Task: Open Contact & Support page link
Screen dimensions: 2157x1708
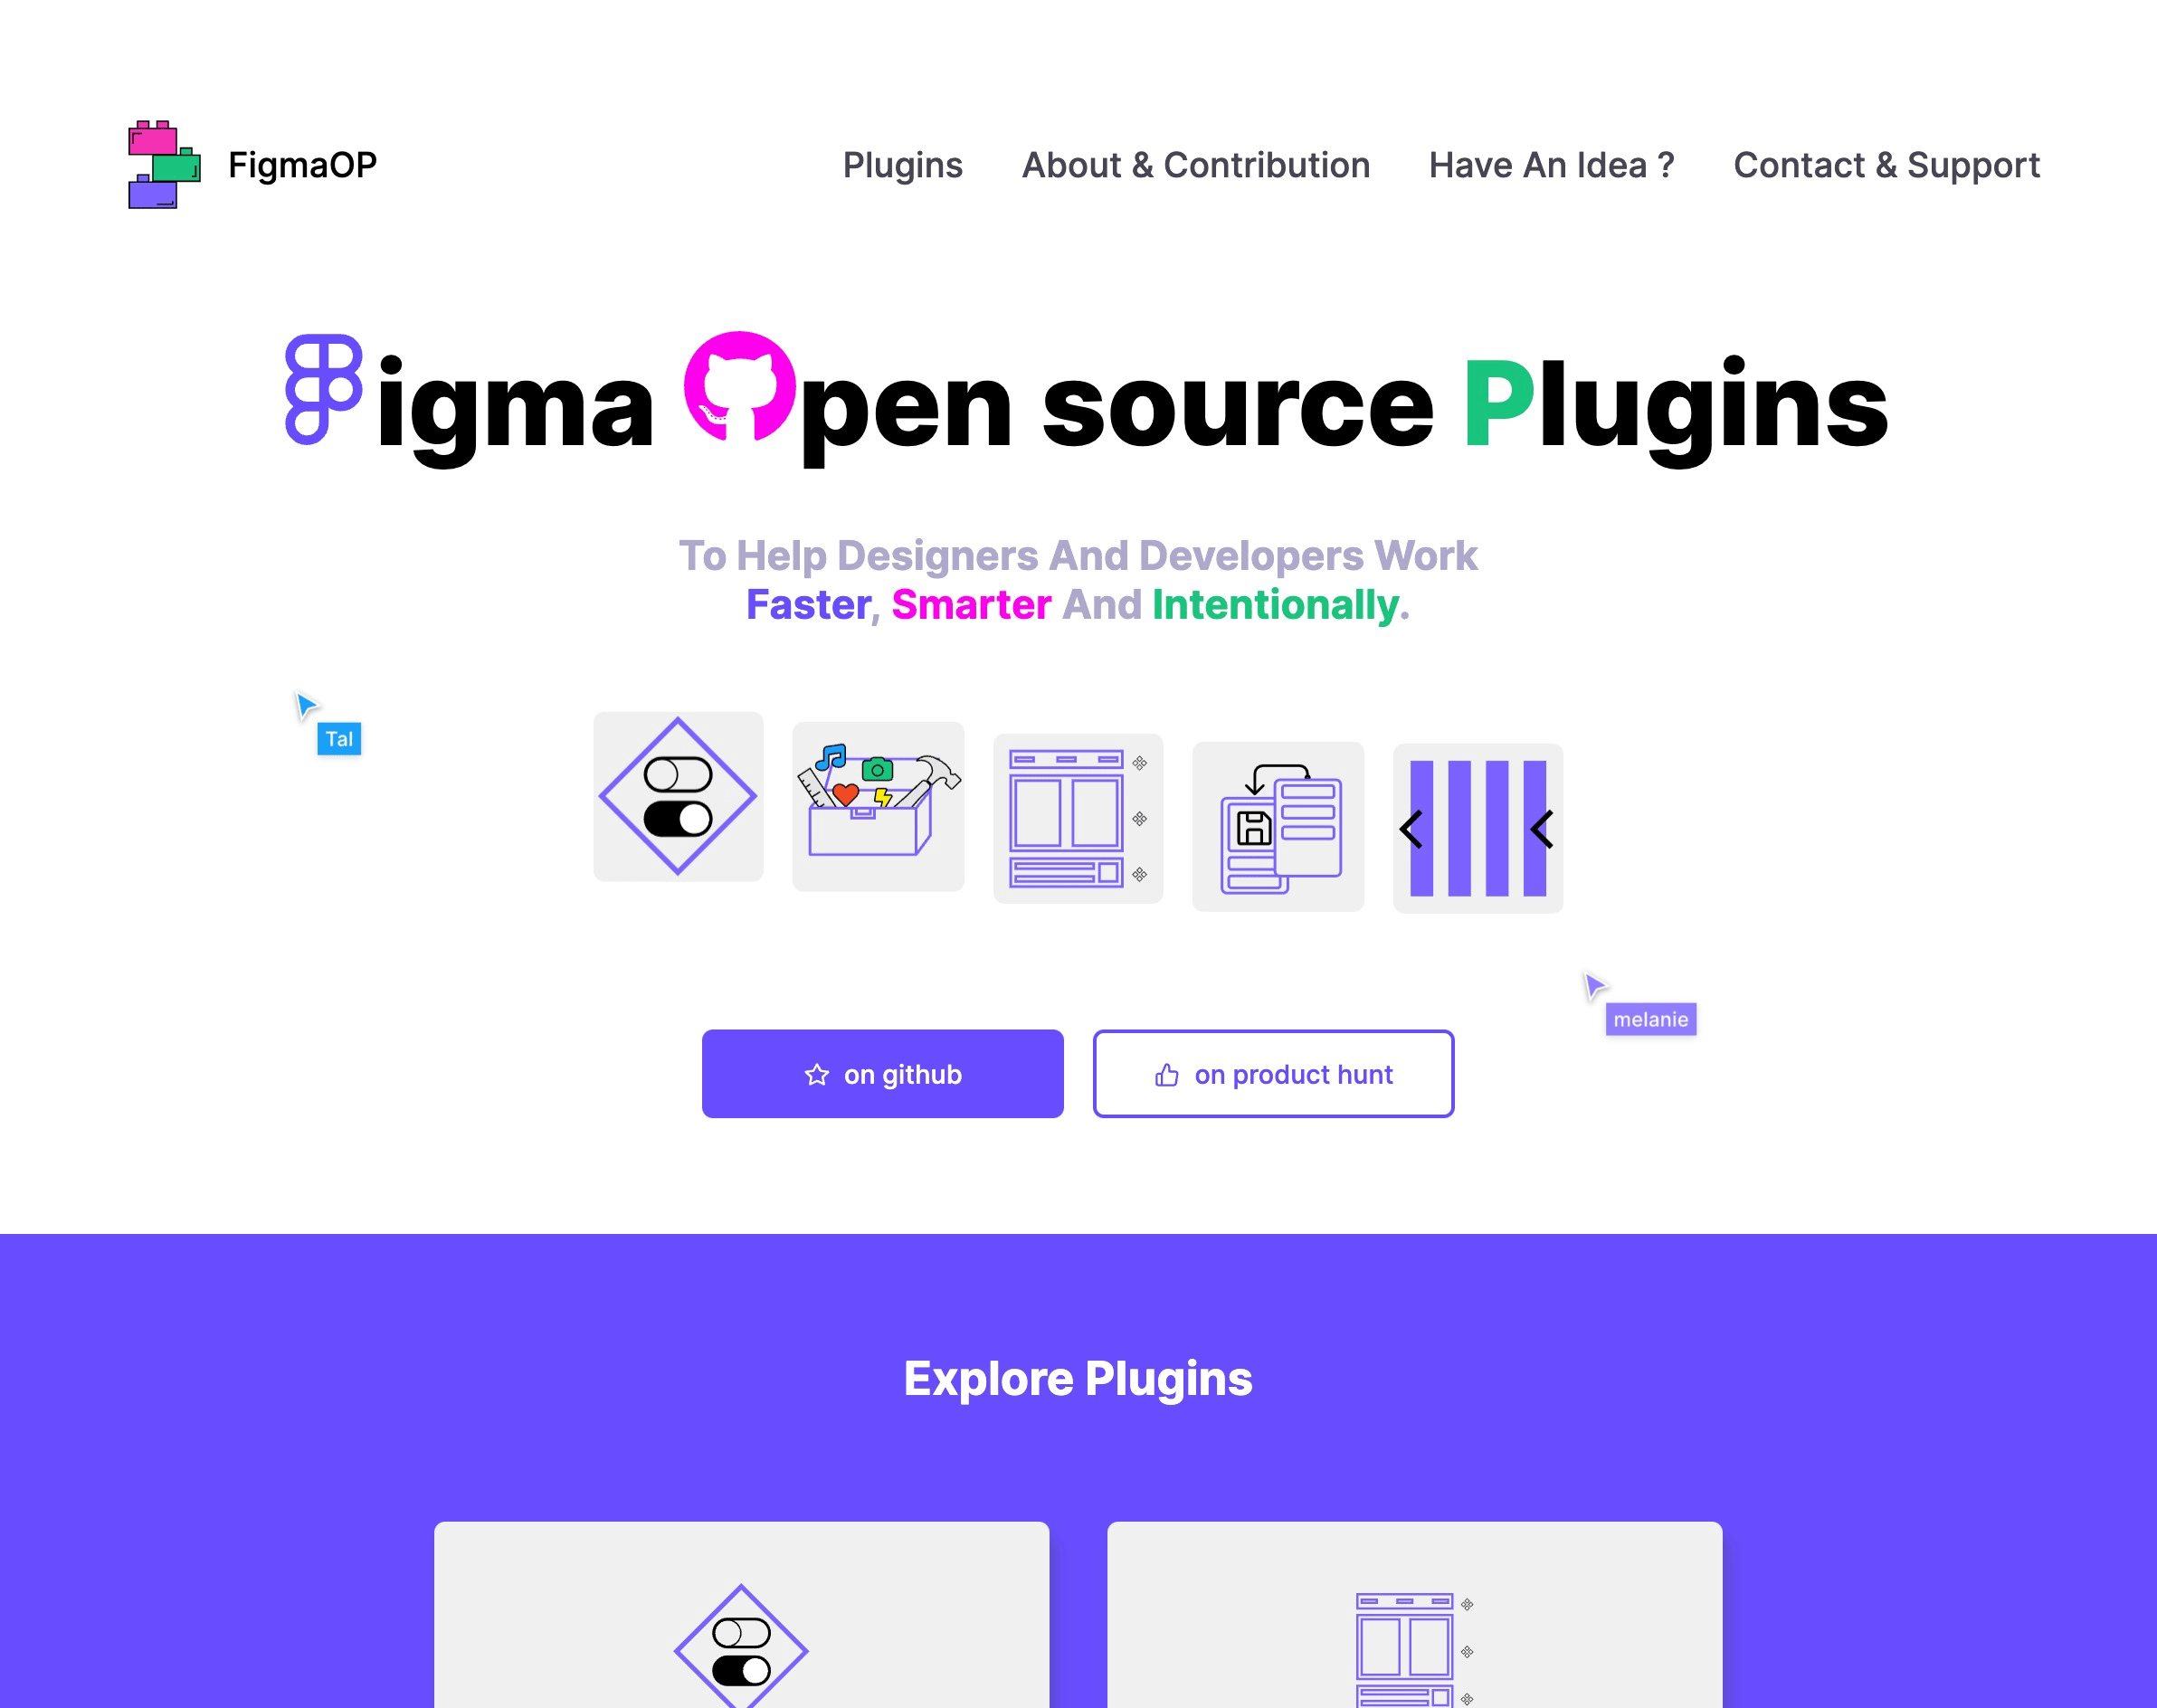Action: (1886, 165)
